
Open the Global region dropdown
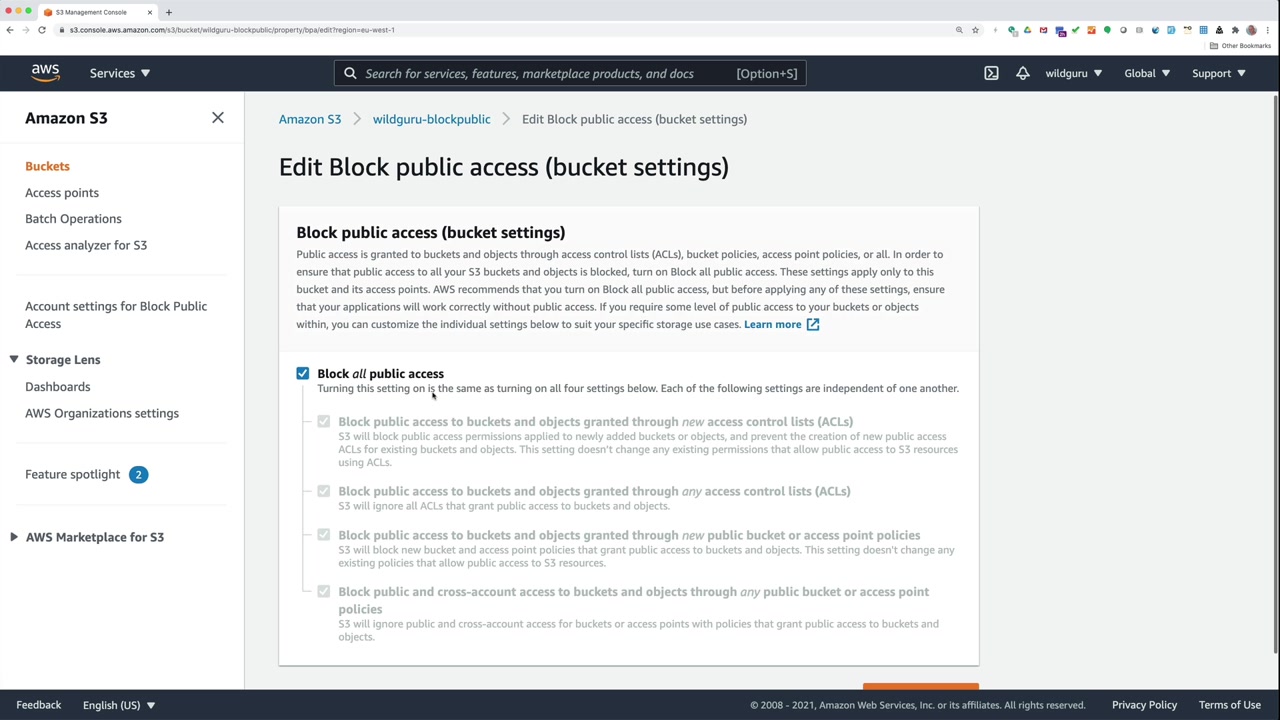[1146, 73]
